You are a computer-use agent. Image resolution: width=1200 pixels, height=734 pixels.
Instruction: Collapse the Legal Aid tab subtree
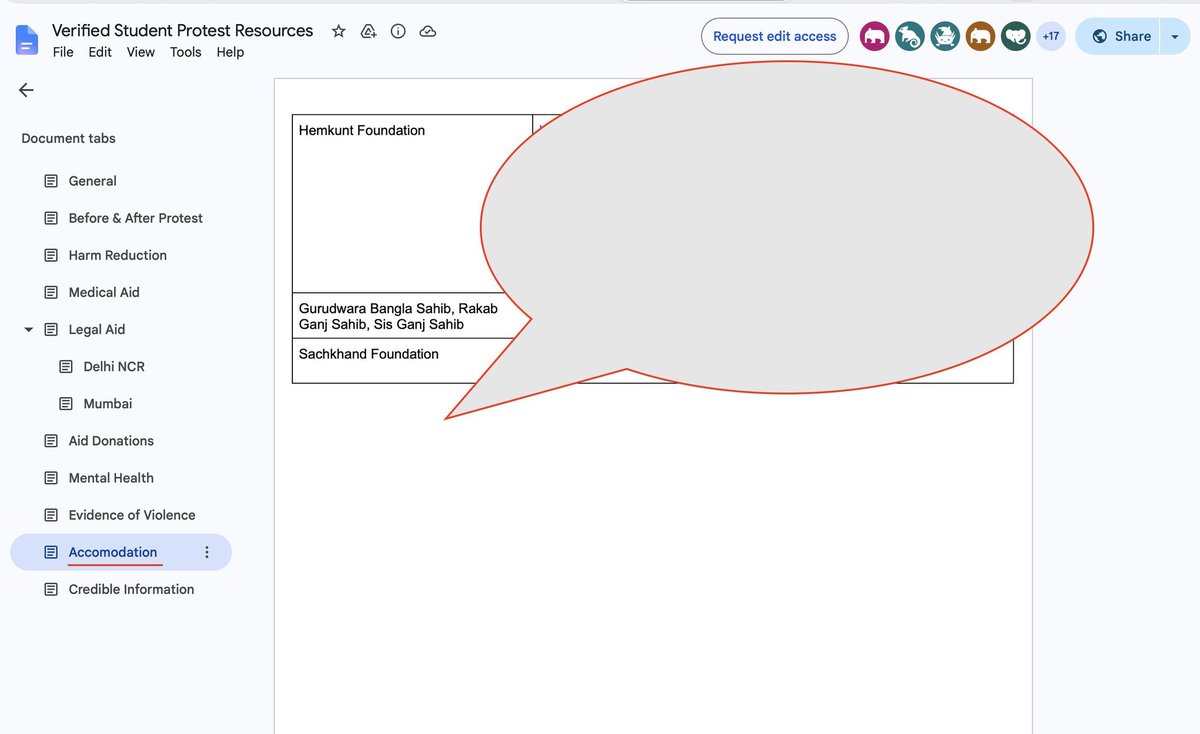(29, 329)
